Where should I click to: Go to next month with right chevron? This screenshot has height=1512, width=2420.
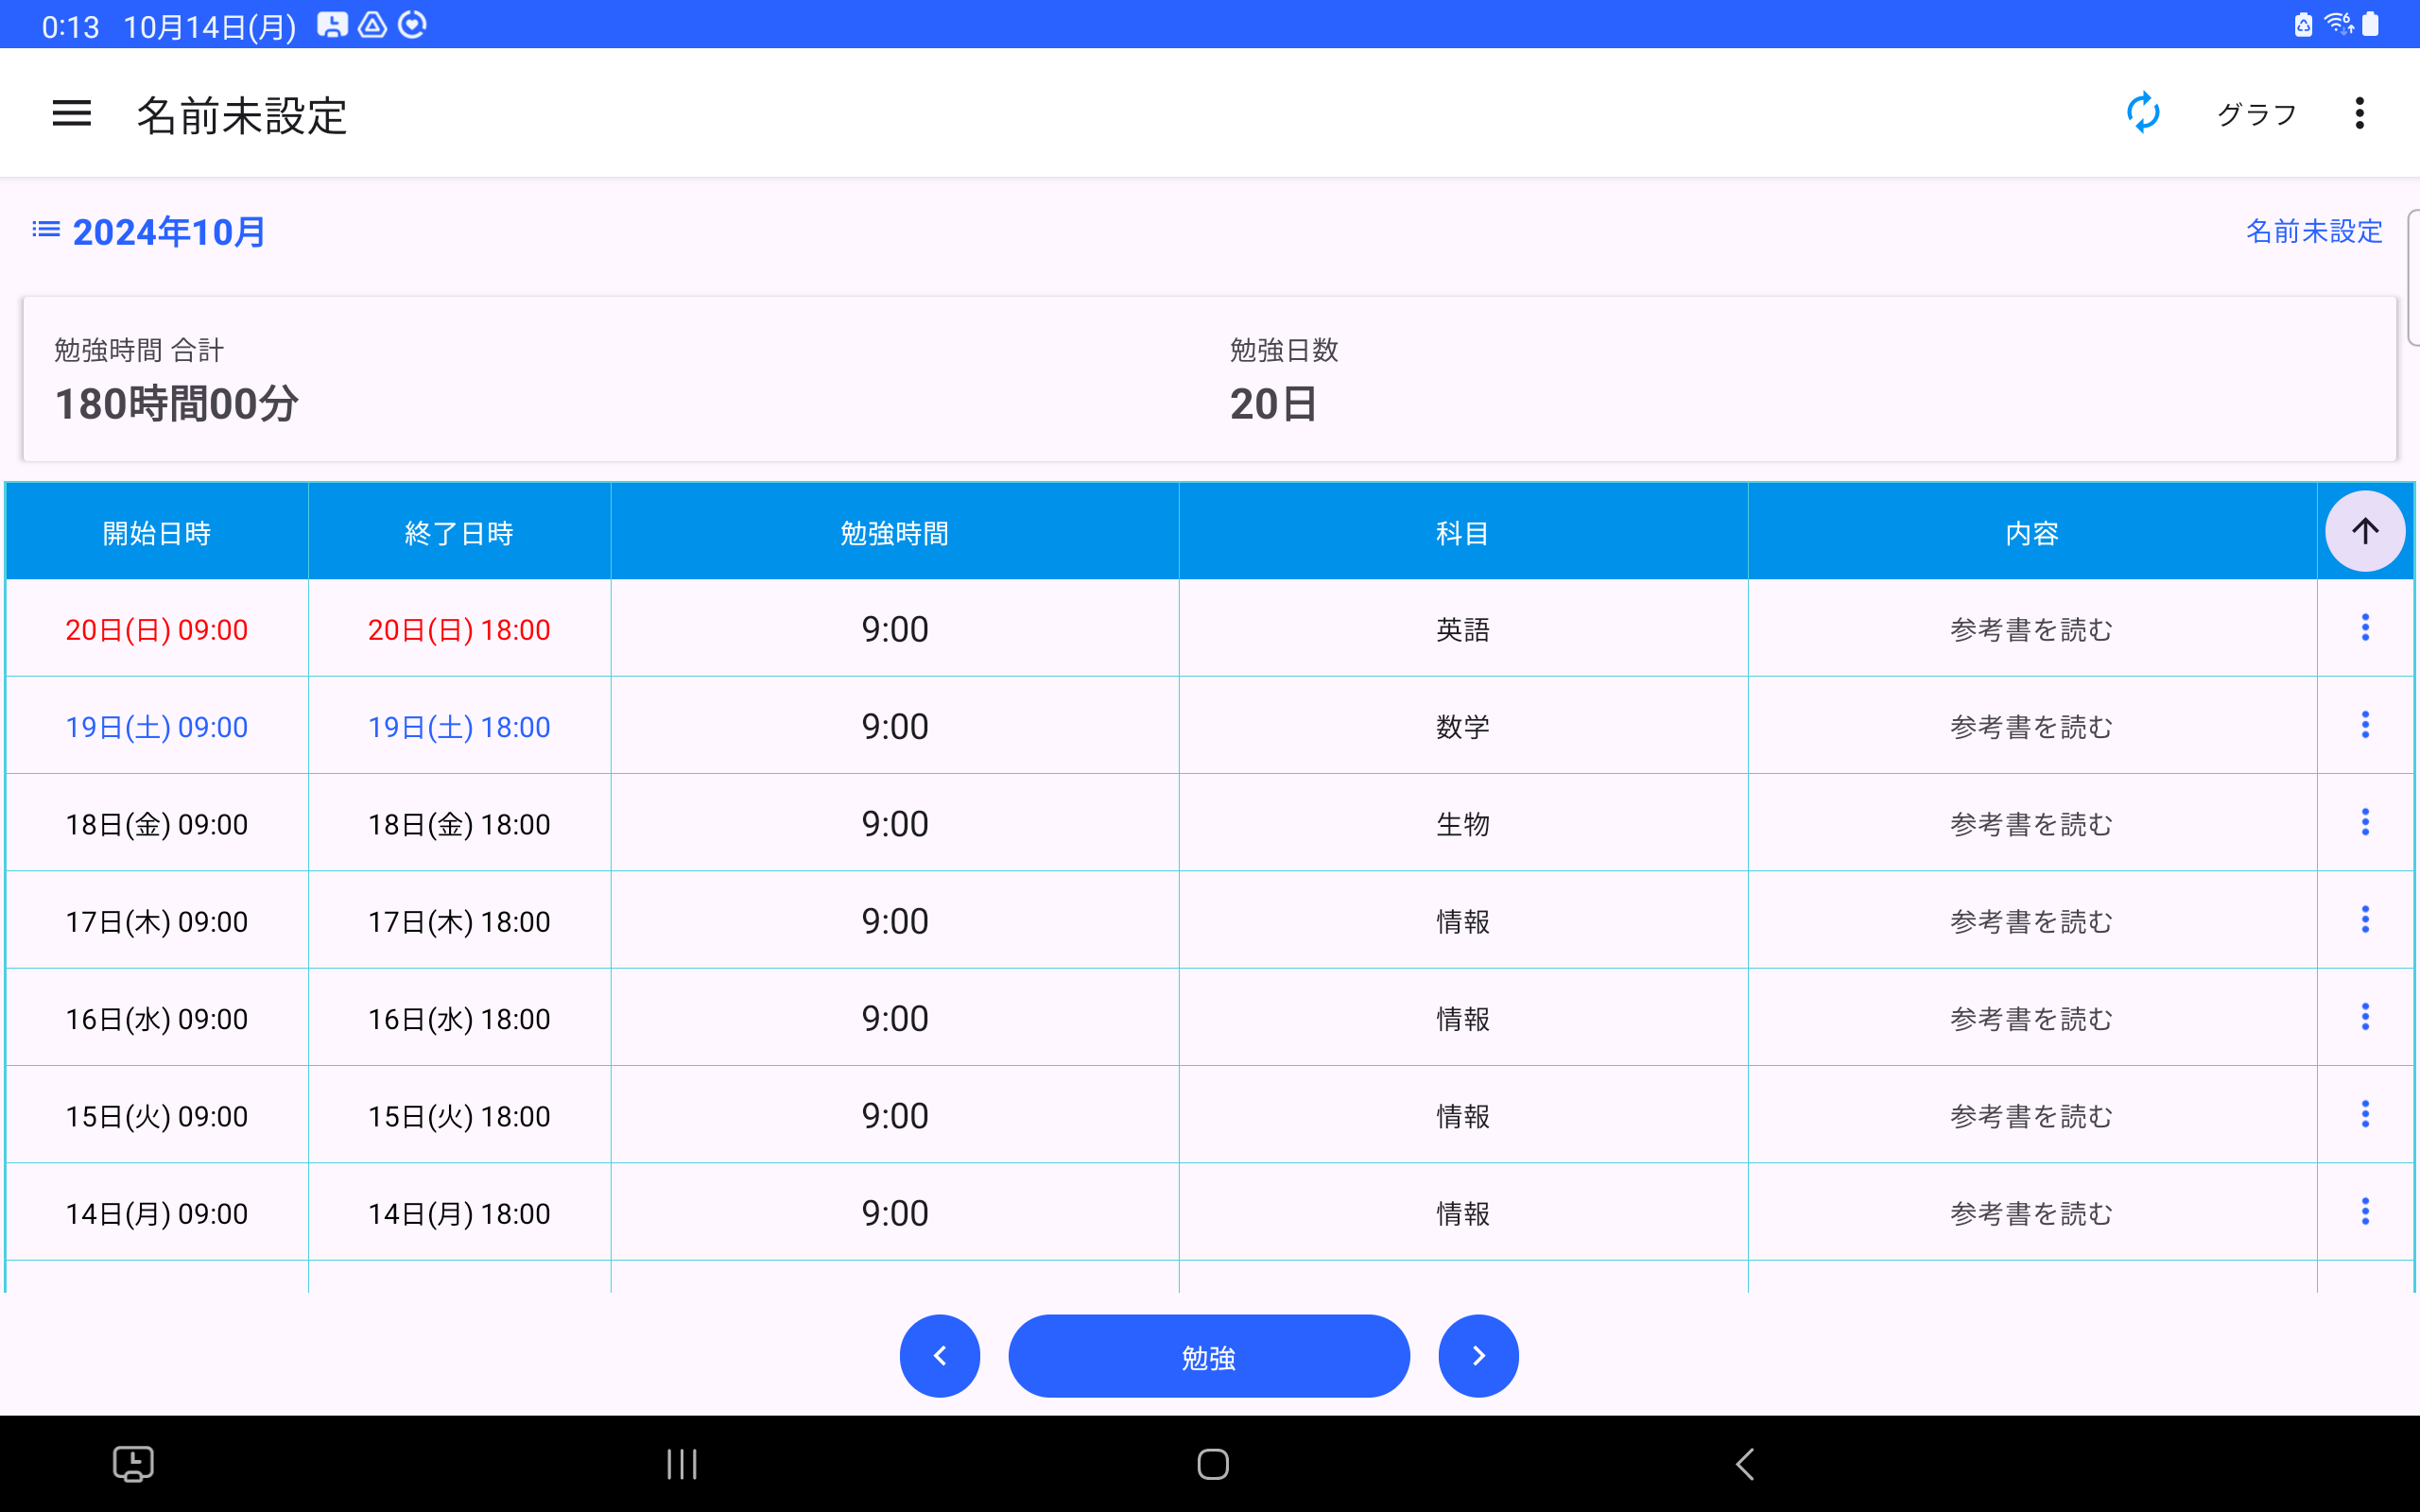1478,1356
